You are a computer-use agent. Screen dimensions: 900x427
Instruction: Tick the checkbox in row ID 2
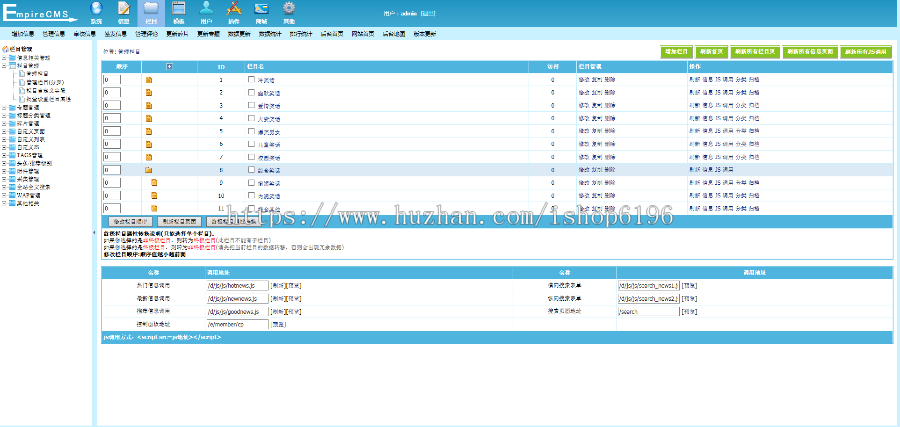(x=251, y=92)
